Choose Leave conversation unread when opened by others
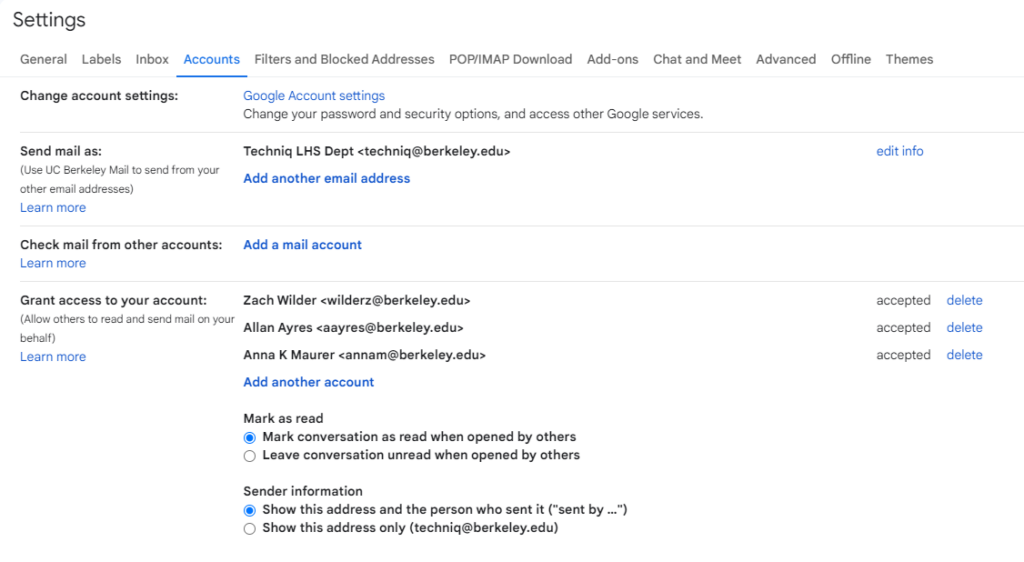Image resolution: width=1024 pixels, height=562 pixels. pos(250,456)
